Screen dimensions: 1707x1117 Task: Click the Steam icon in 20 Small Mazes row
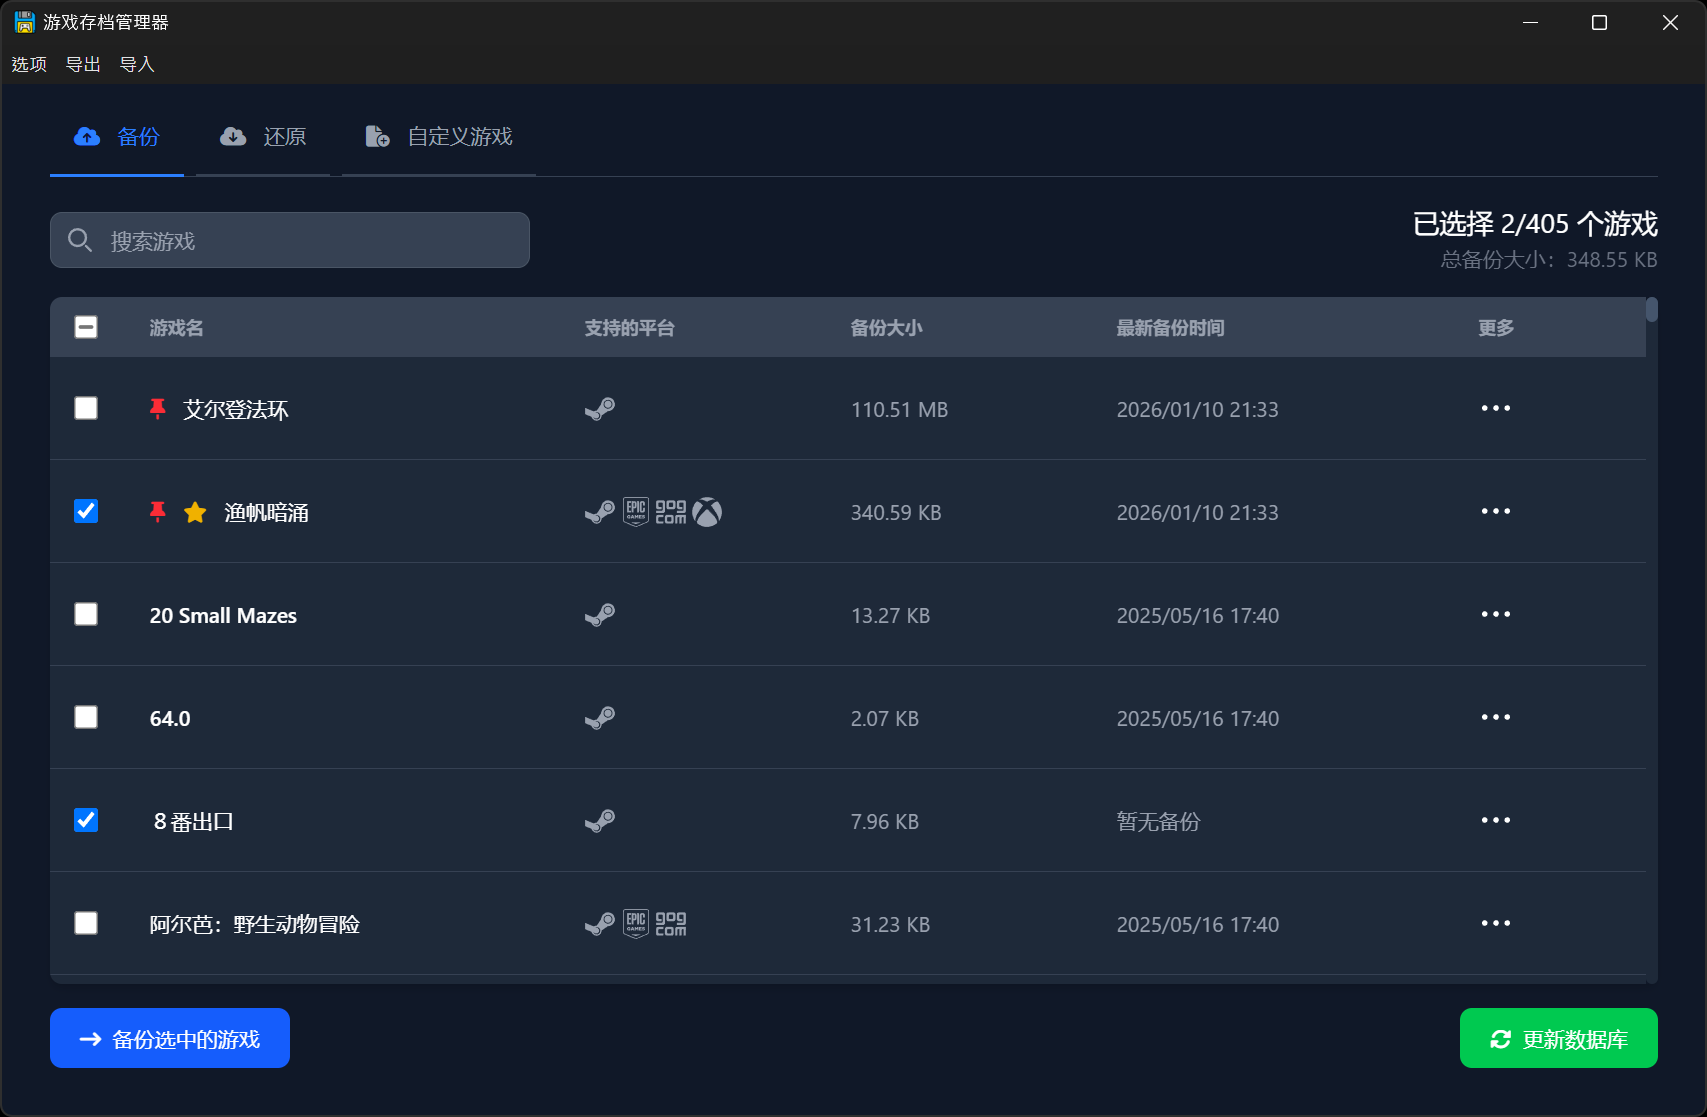pos(600,615)
